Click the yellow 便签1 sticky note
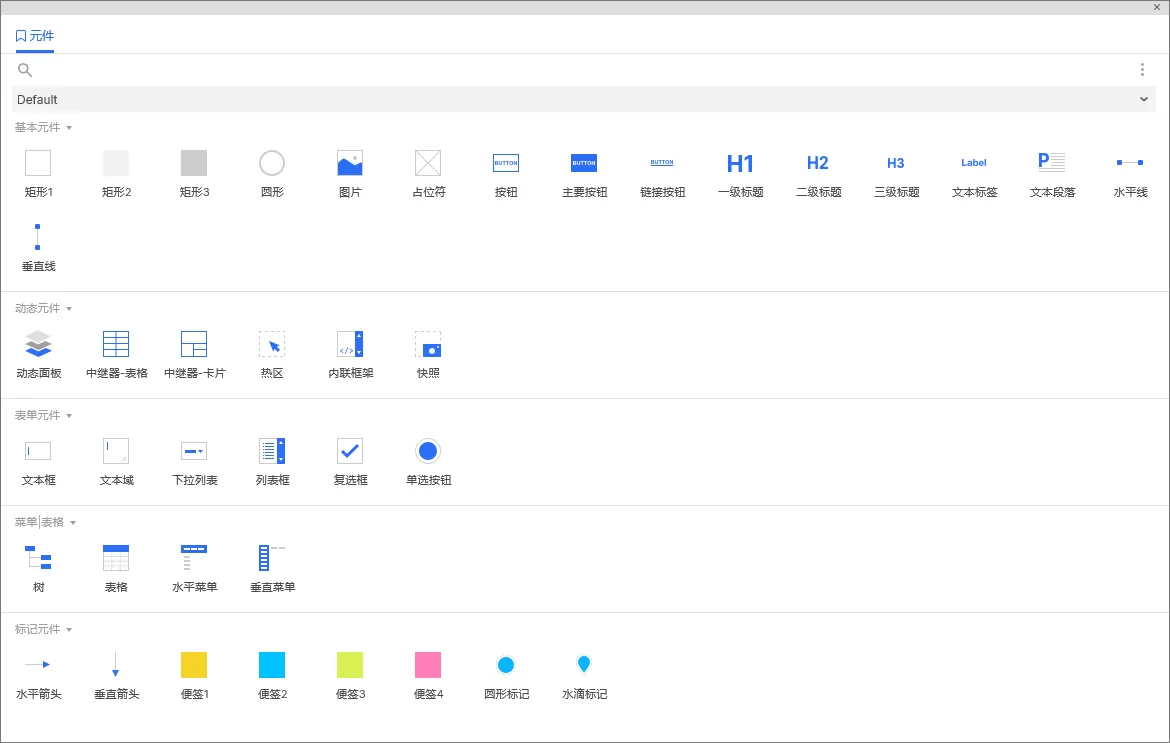 [194, 676]
